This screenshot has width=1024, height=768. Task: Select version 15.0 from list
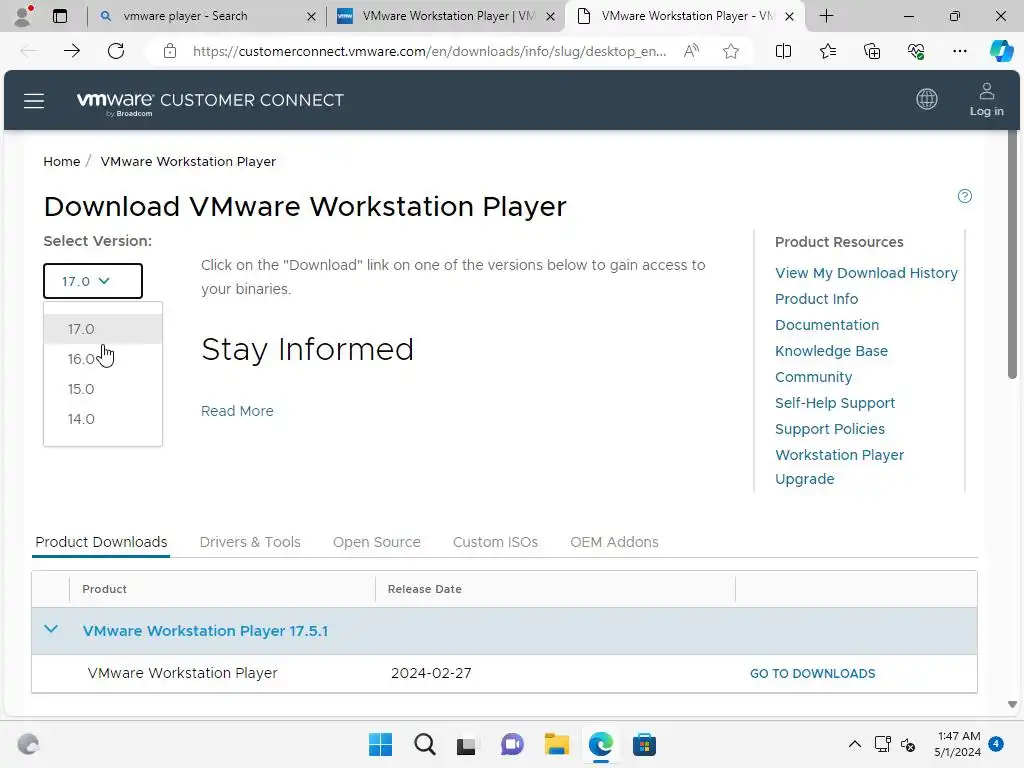pyautogui.click(x=103, y=389)
